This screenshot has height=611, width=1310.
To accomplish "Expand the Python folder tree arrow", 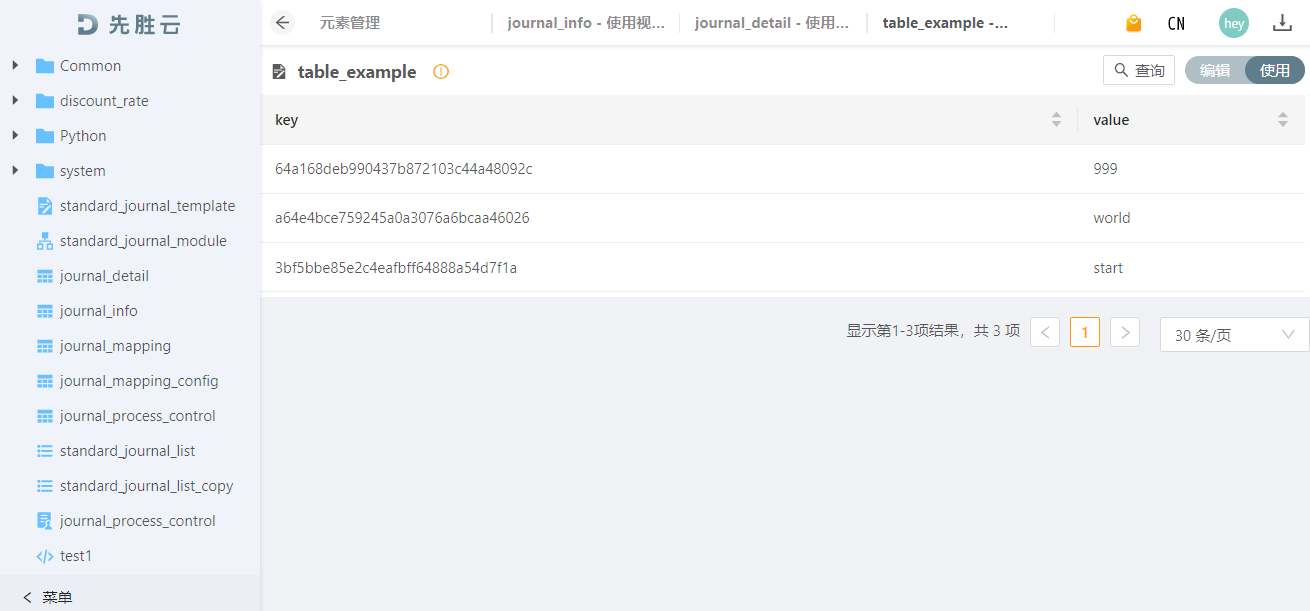I will pos(15,136).
